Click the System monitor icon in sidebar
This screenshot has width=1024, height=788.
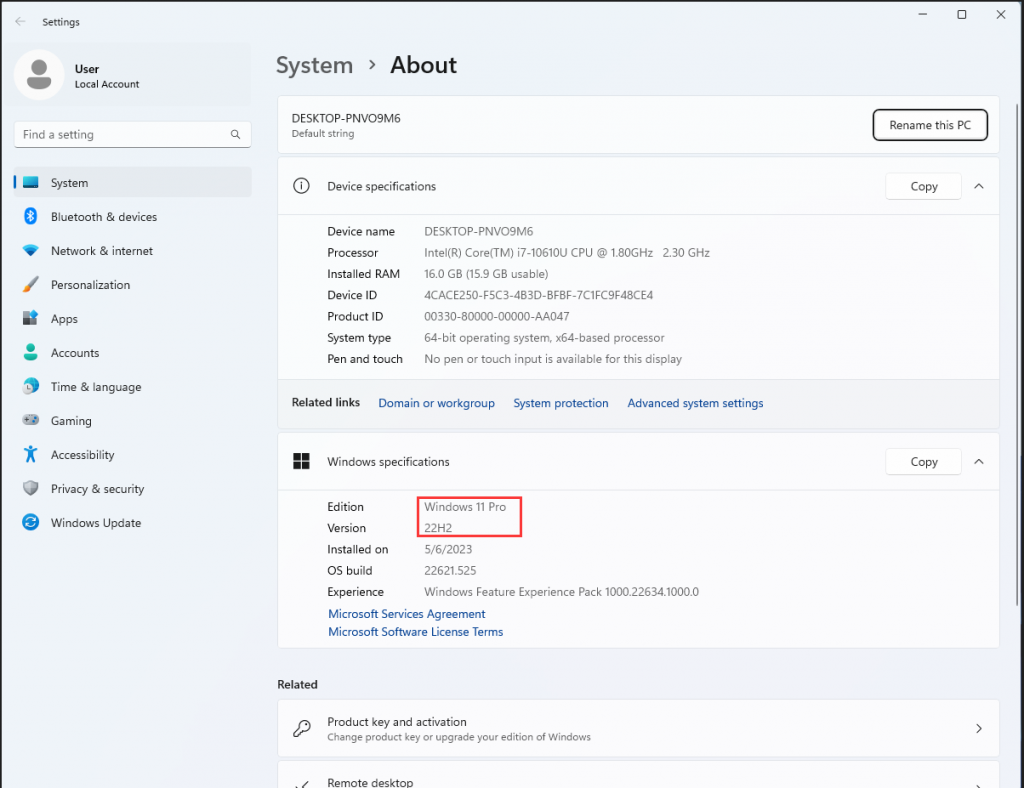(x=31, y=183)
